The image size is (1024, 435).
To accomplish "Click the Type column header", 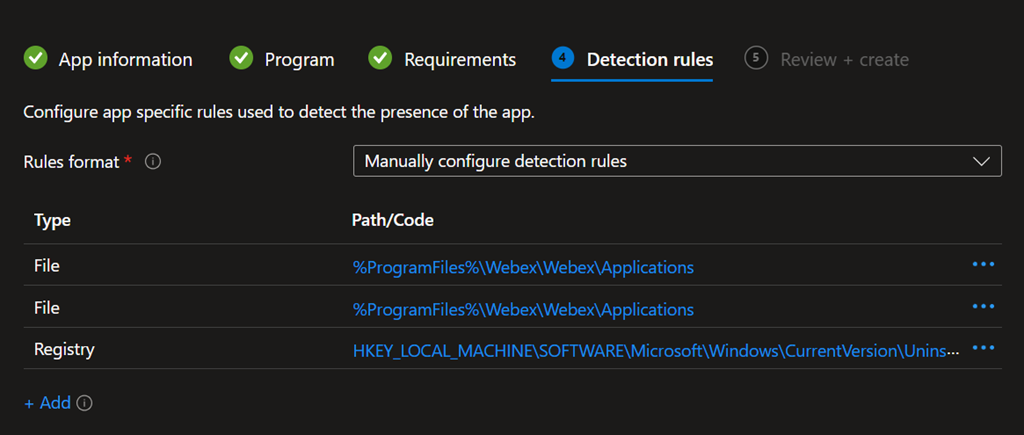I will (x=52, y=220).
